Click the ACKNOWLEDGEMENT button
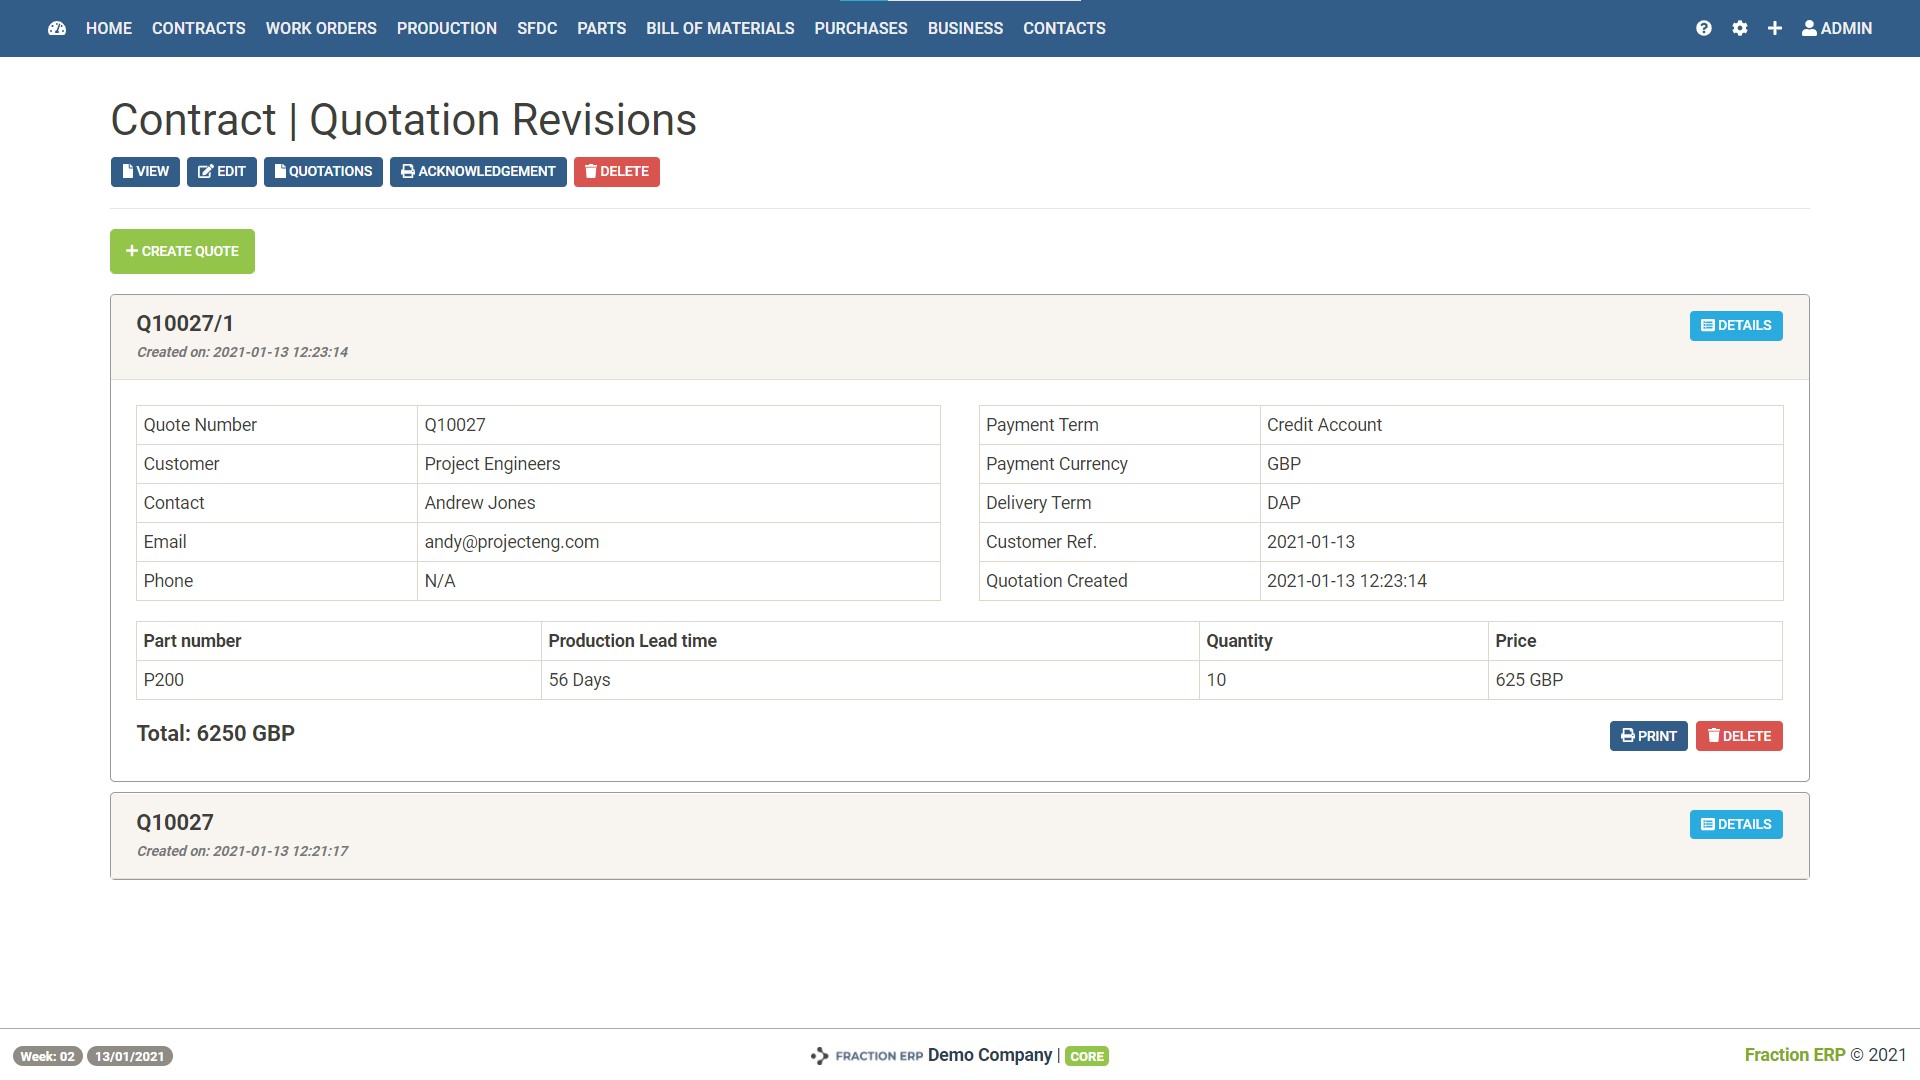 478,172
